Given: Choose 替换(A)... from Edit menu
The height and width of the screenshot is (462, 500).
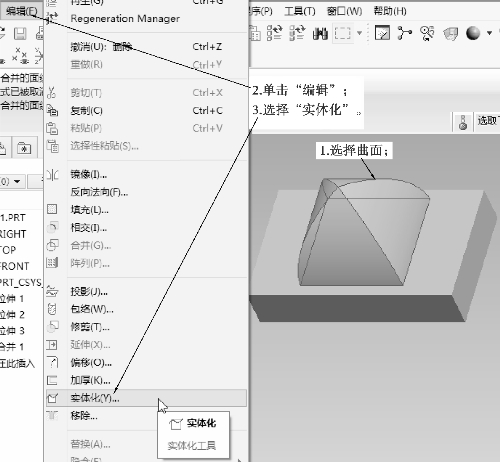Looking at the screenshot, I should click(x=147, y=444).
